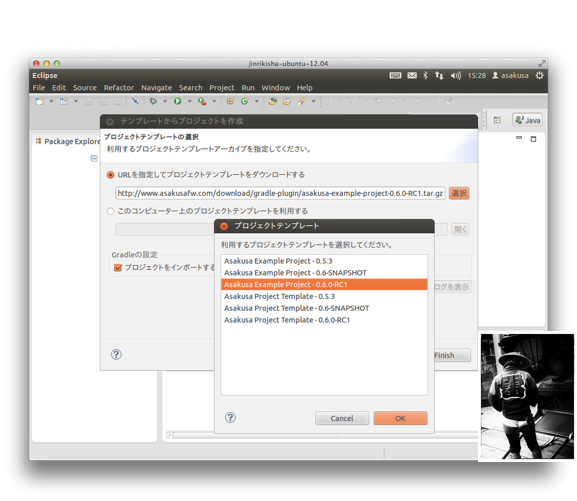Click the Search flashlight toolbar icon
The image size is (577, 501).
302,101
